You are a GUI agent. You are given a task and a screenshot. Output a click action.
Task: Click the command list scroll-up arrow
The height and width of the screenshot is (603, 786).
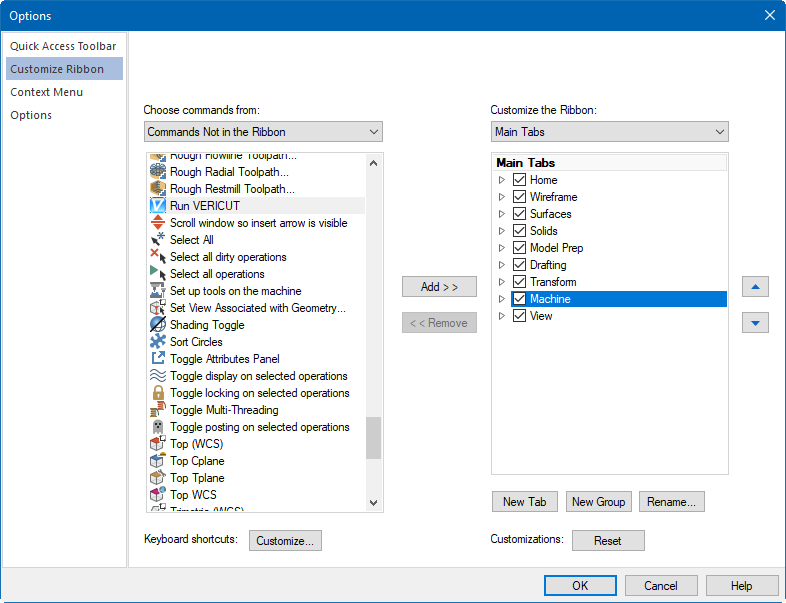click(x=373, y=163)
